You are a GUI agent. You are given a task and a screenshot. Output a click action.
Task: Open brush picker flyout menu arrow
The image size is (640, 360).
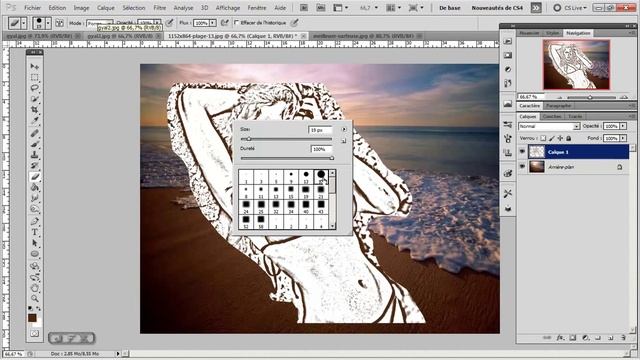click(344, 129)
